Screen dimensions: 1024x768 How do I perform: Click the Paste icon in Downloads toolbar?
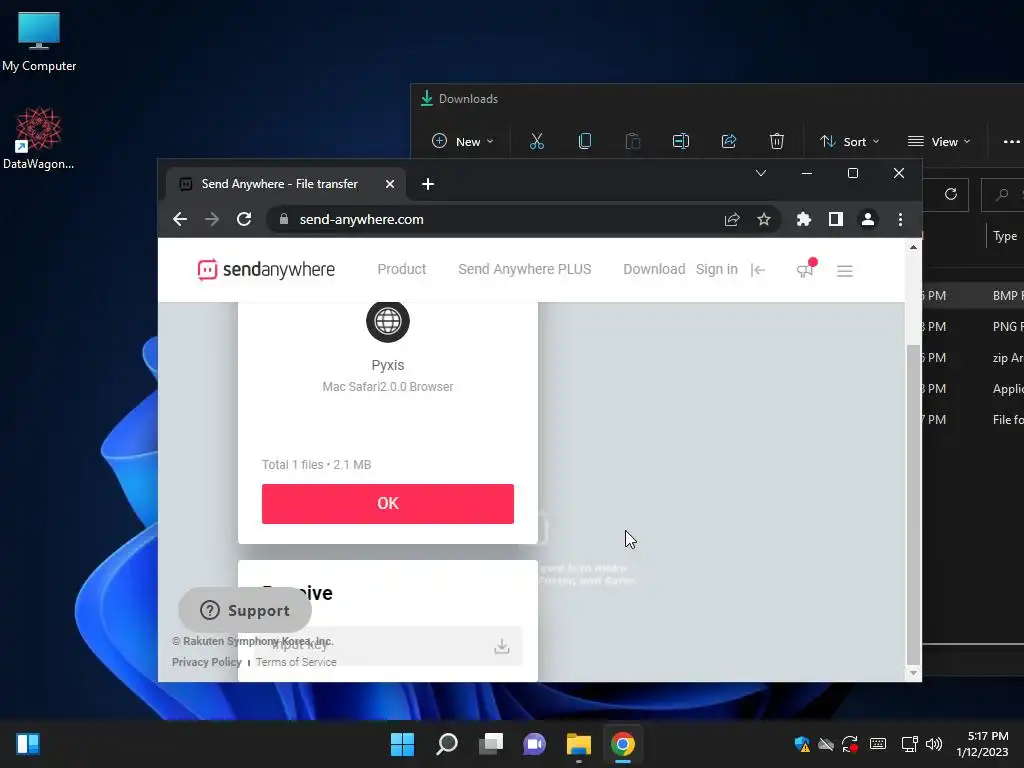coord(633,141)
